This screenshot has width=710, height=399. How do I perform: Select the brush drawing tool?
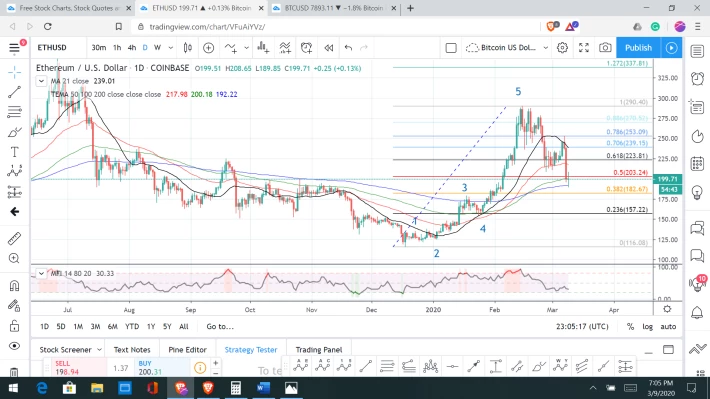[x=14, y=132]
